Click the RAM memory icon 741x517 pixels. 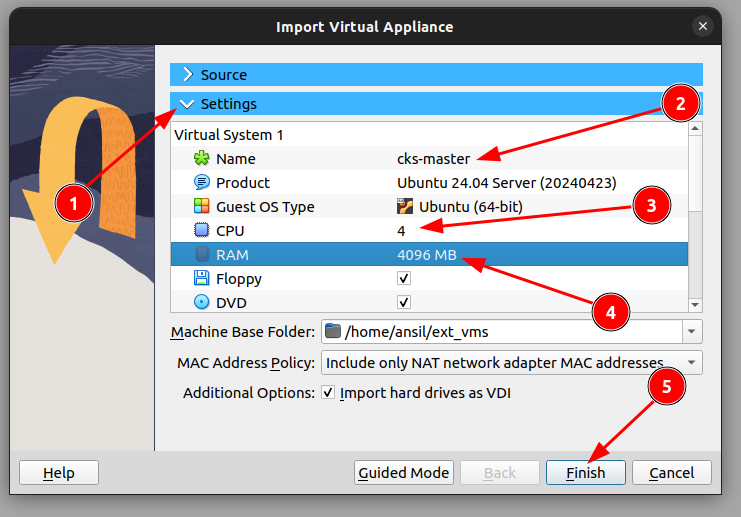click(x=202, y=255)
